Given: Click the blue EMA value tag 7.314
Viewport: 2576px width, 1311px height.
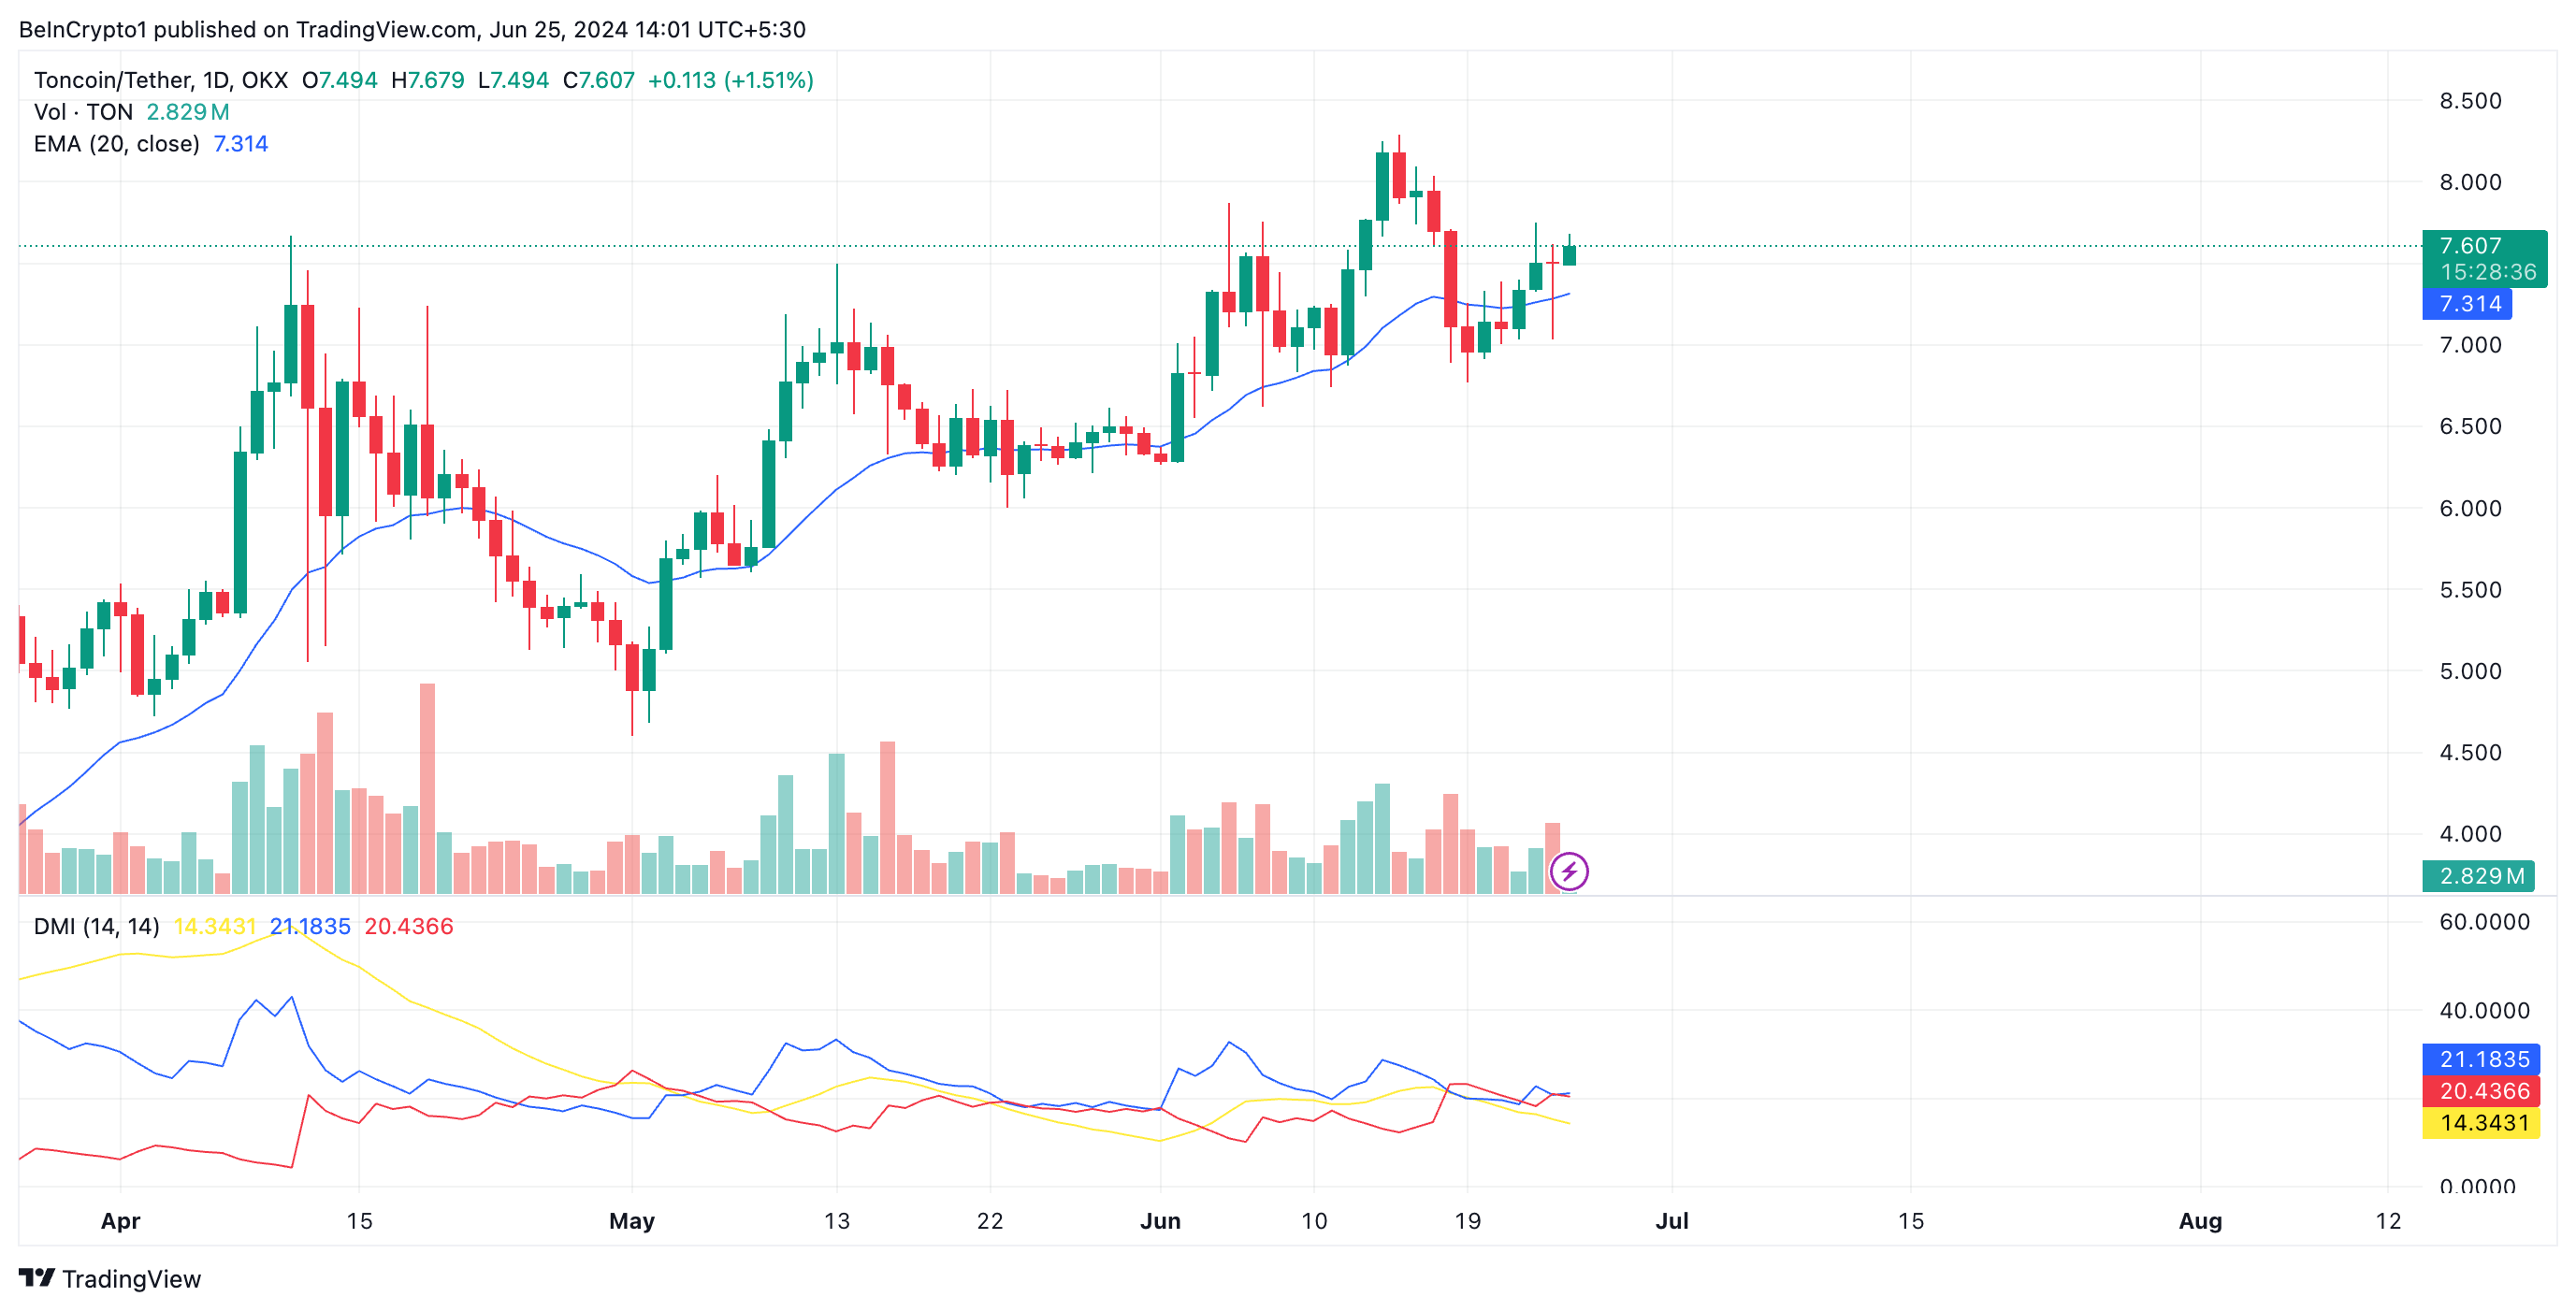Looking at the screenshot, I should 2467,304.
